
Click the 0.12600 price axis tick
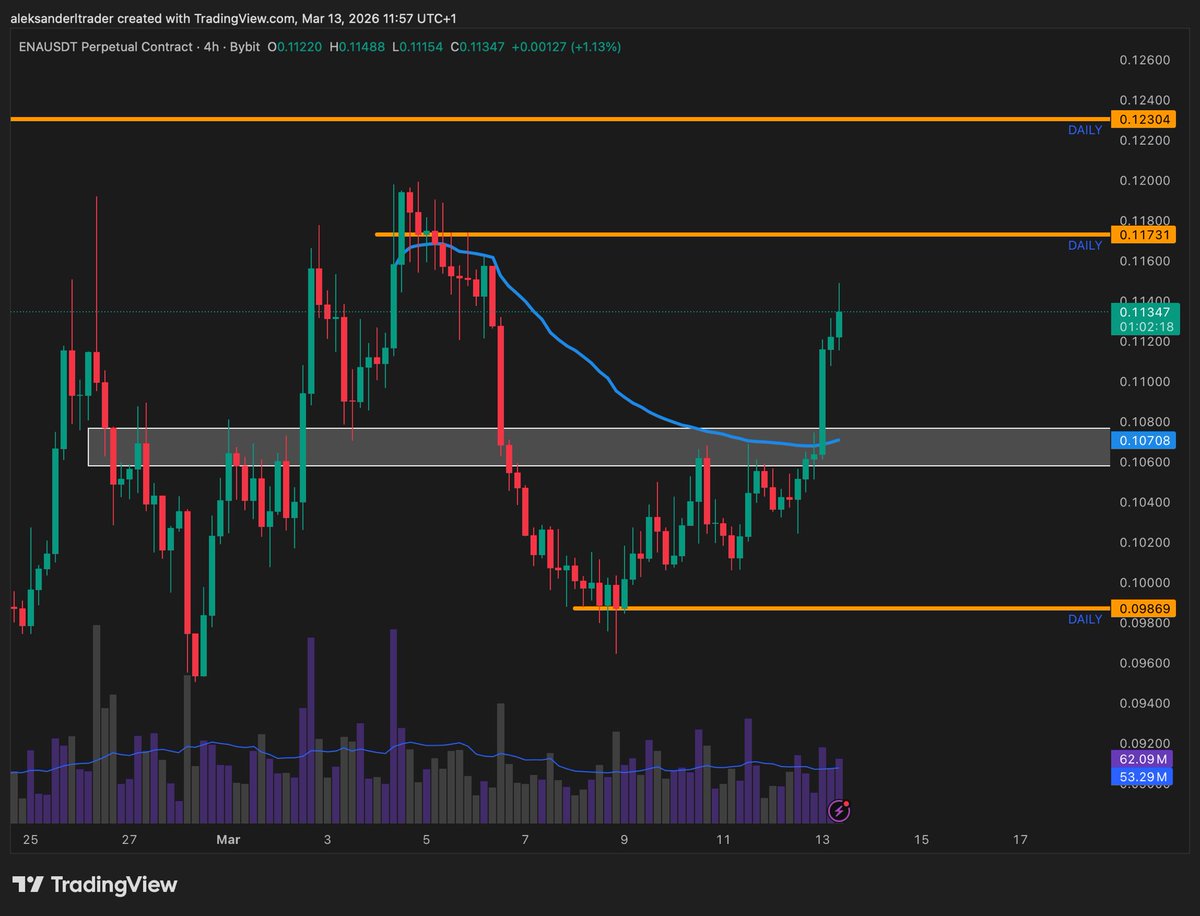coord(1145,61)
